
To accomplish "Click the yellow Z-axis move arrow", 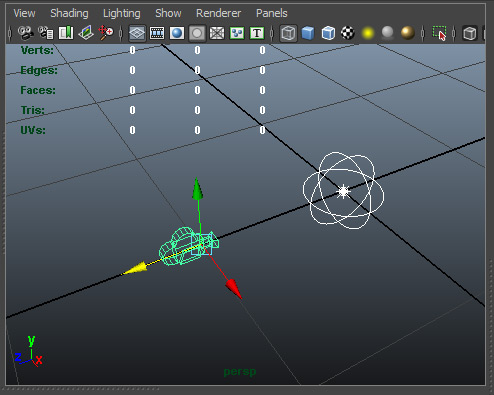I will (x=135, y=268).
